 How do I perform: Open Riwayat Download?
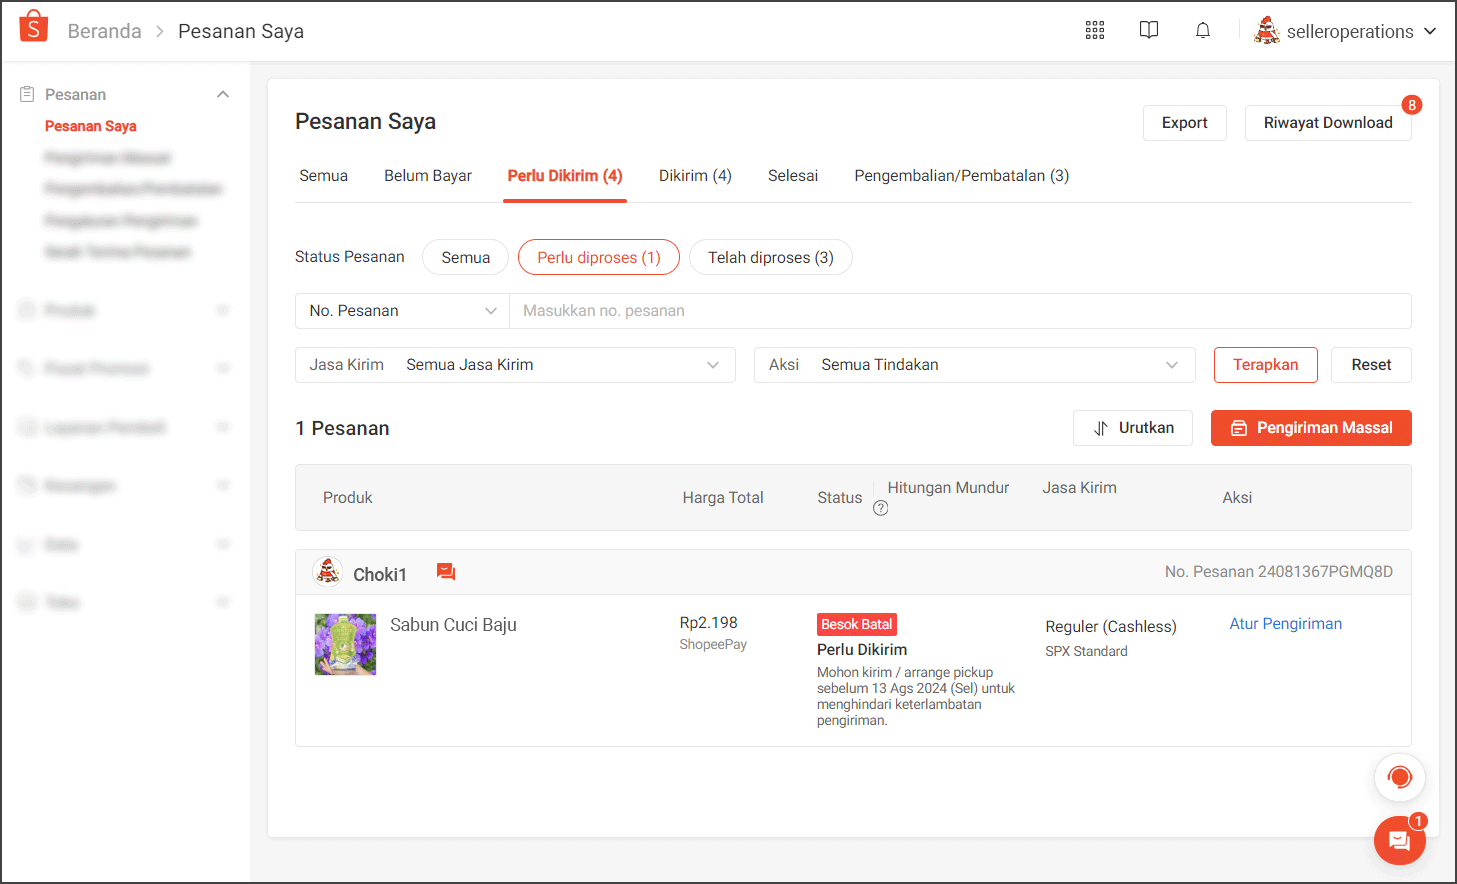coord(1328,123)
